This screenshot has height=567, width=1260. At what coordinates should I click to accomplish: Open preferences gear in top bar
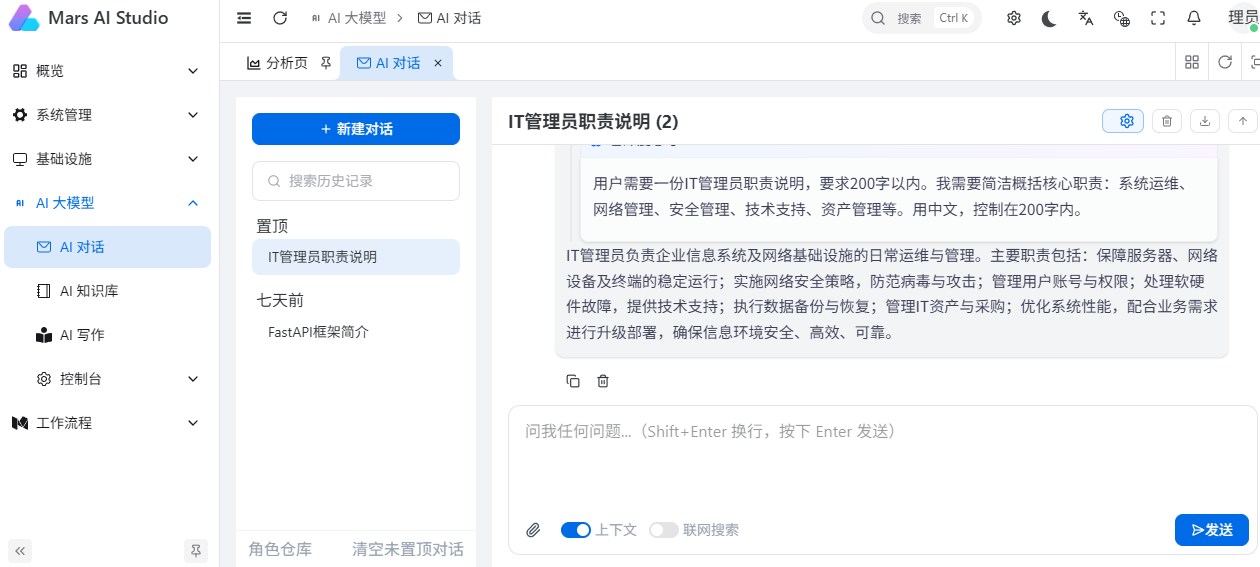click(x=1014, y=18)
